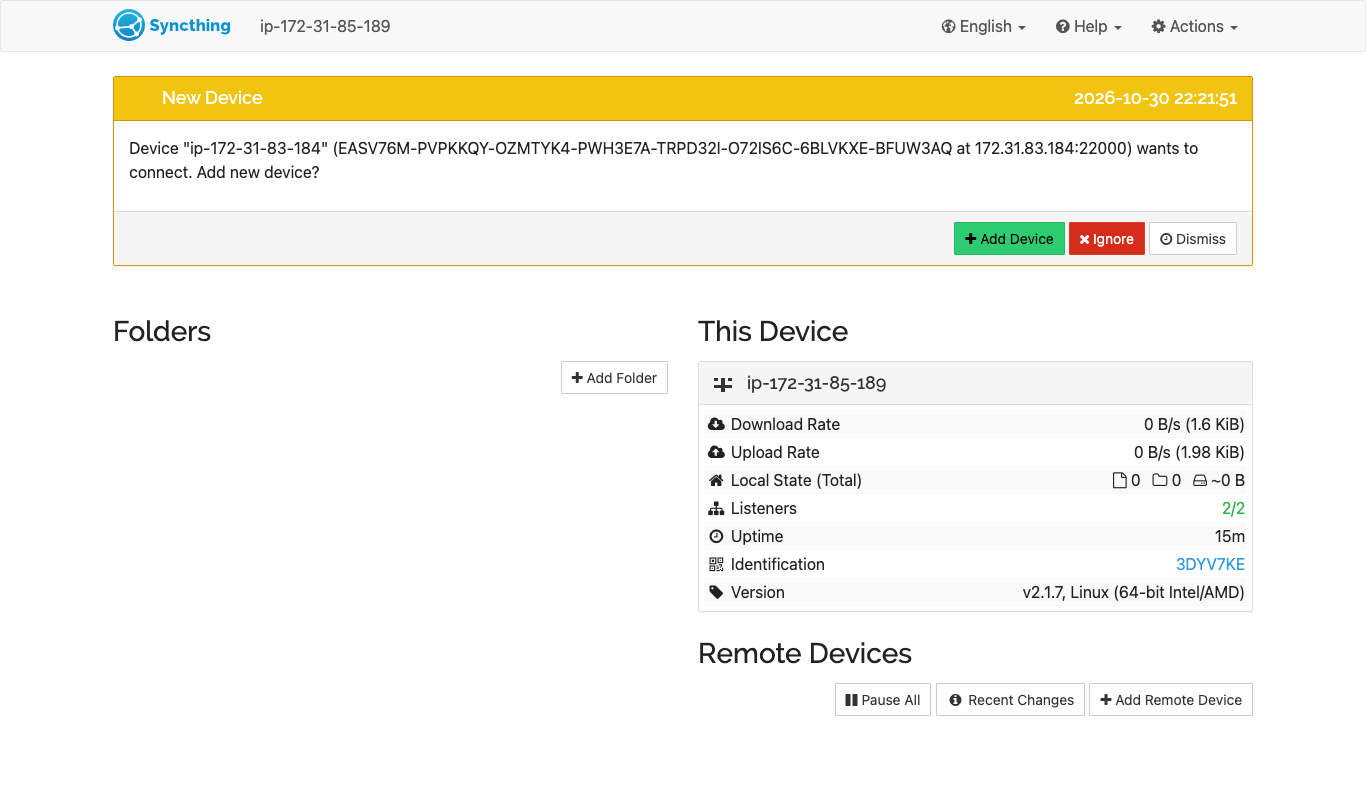Open Recent Changes
1366x800 pixels.
(1010, 700)
